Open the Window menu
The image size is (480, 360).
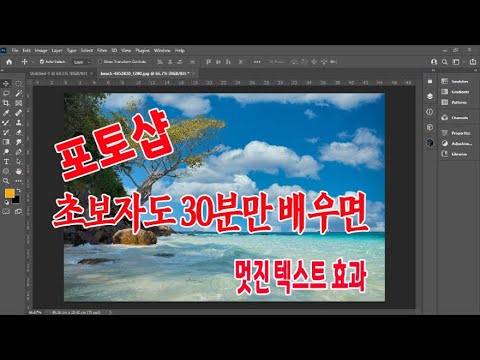coord(162,50)
